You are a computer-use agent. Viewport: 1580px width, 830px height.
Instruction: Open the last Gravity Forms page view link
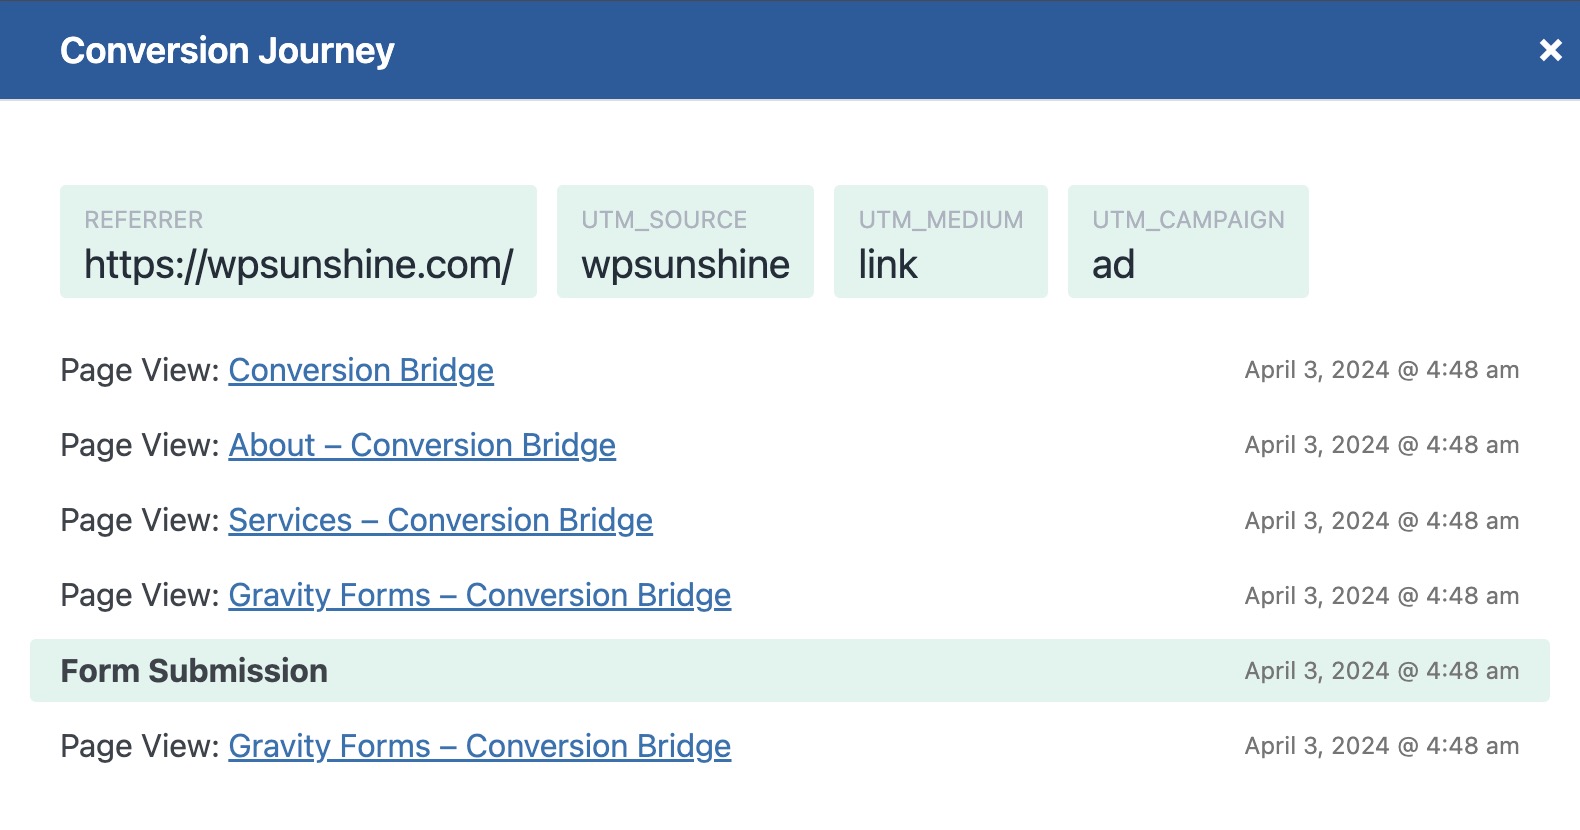[480, 746]
